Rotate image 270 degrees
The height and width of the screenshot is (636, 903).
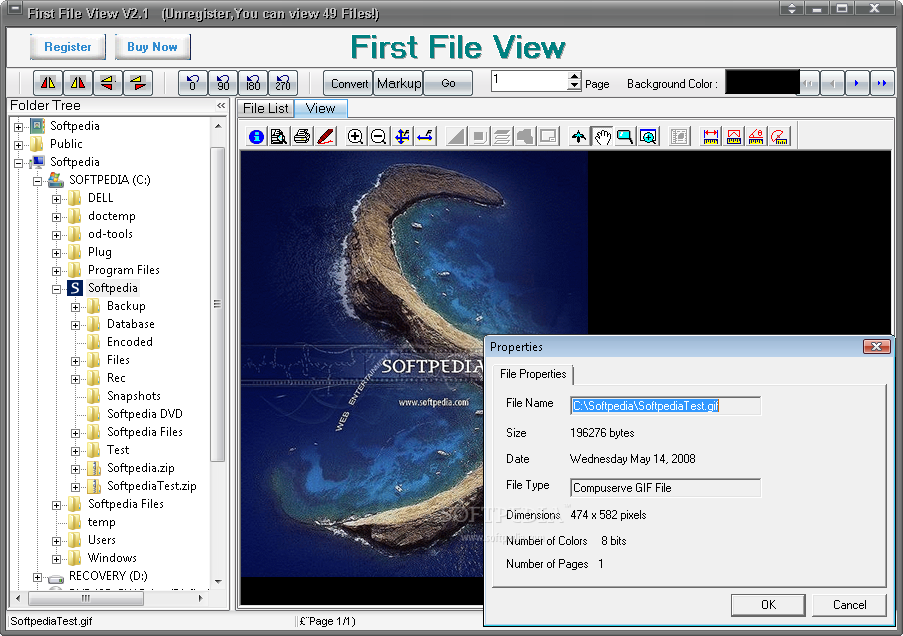(x=283, y=83)
